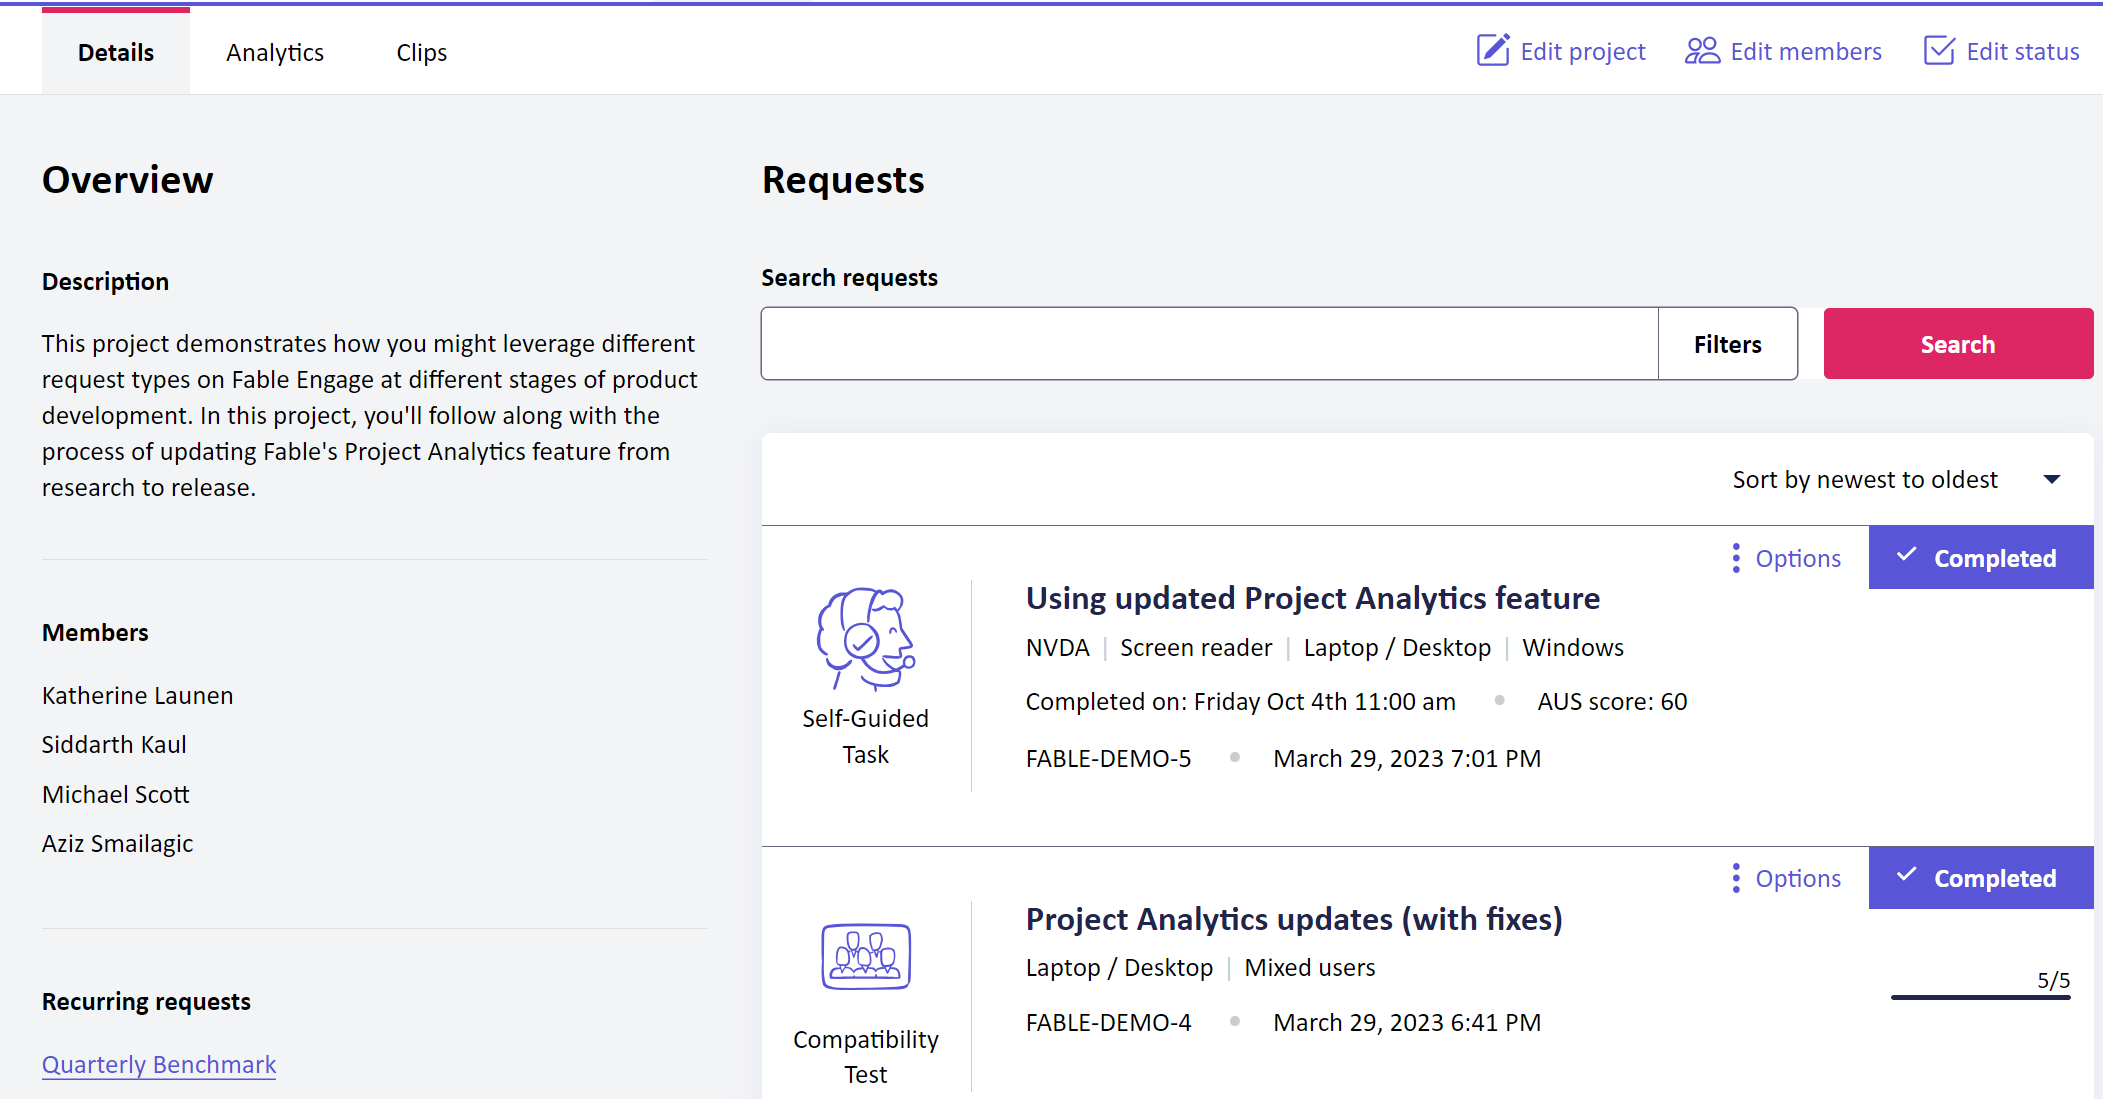Switch to the Analytics tab
The image size is (2103, 1099).
(x=274, y=51)
